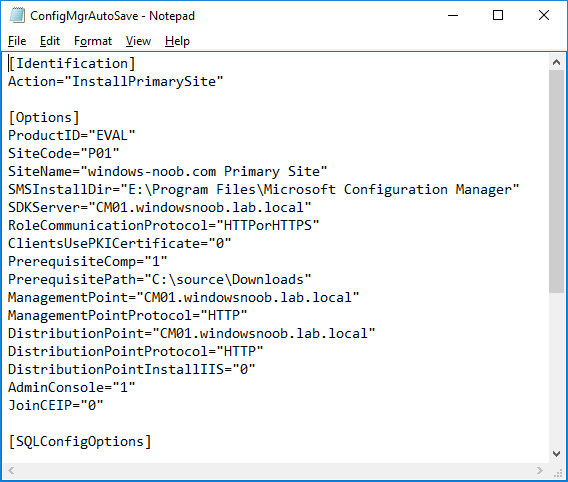
Task: Place cursor in the SiteCode="P01" line
Action: pyautogui.click(x=64, y=153)
